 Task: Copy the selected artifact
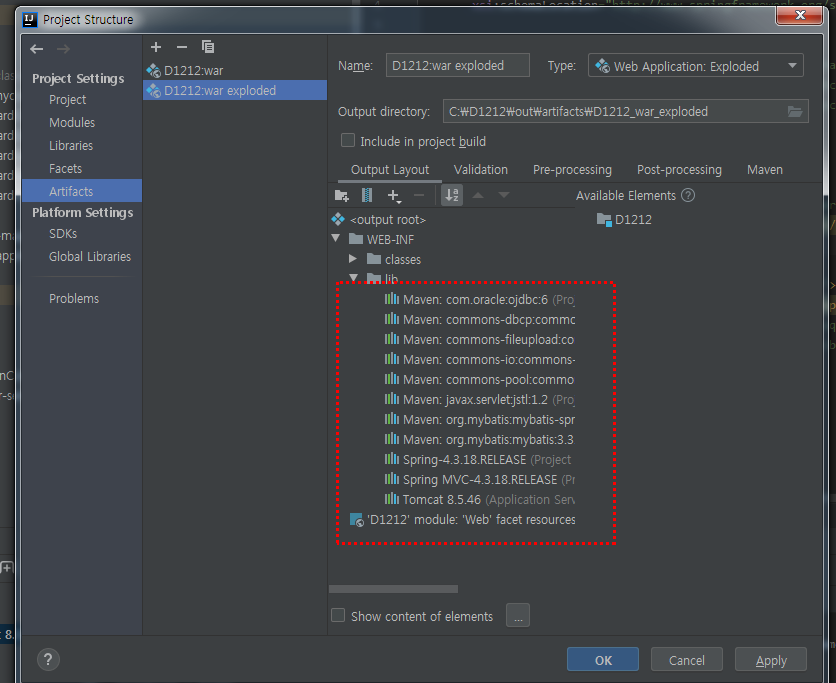[x=207, y=47]
